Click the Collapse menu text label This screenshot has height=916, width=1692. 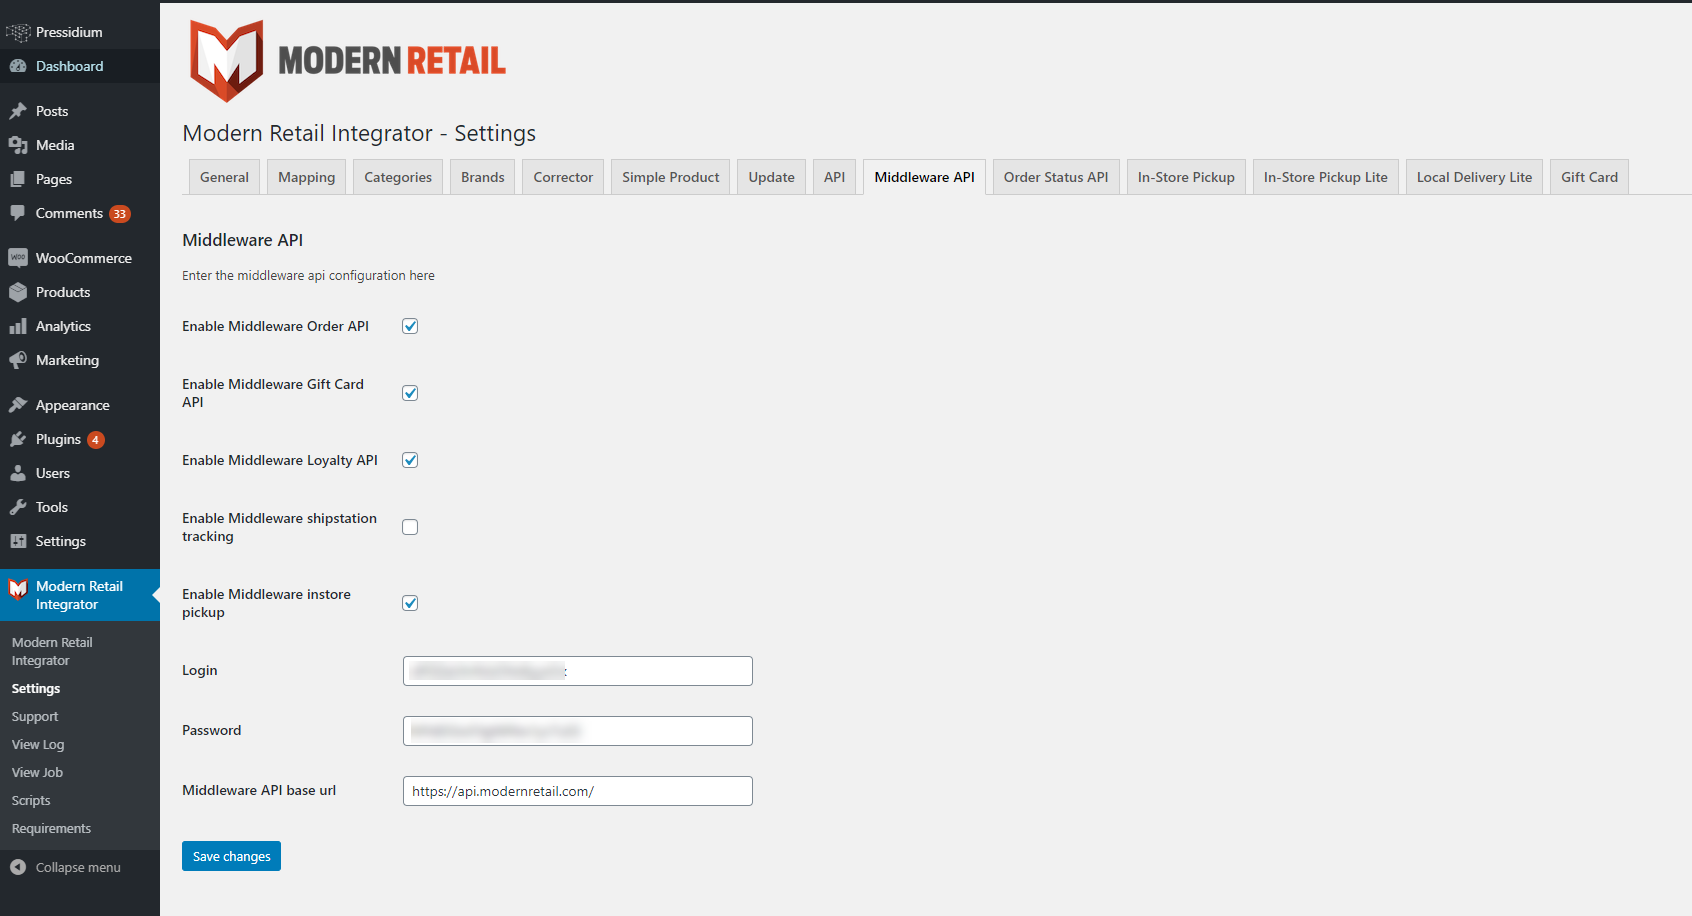click(x=78, y=868)
